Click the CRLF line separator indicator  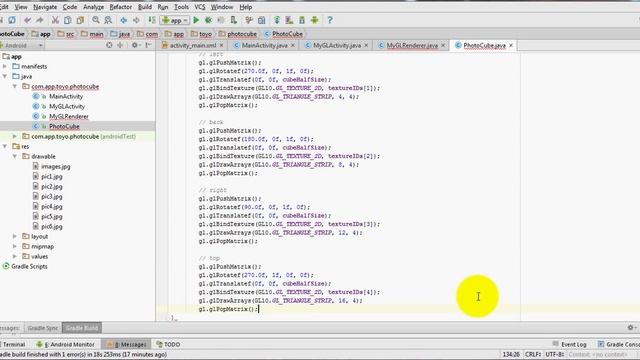click(x=533, y=355)
